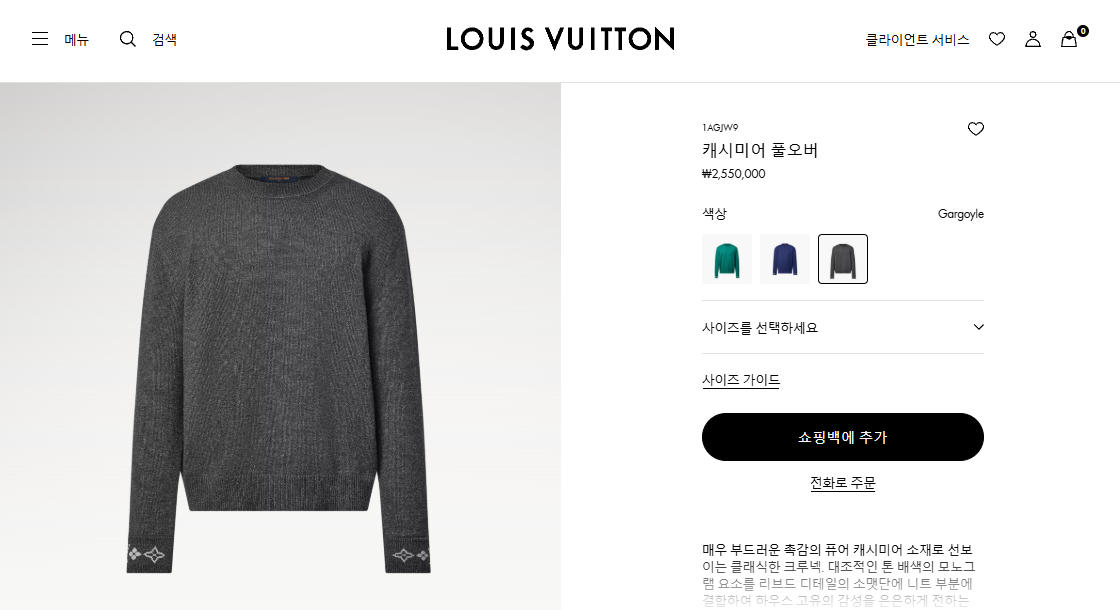The height and width of the screenshot is (610, 1120).
Task: Open the 사이즈 가이드 link
Action: [741, 380]
